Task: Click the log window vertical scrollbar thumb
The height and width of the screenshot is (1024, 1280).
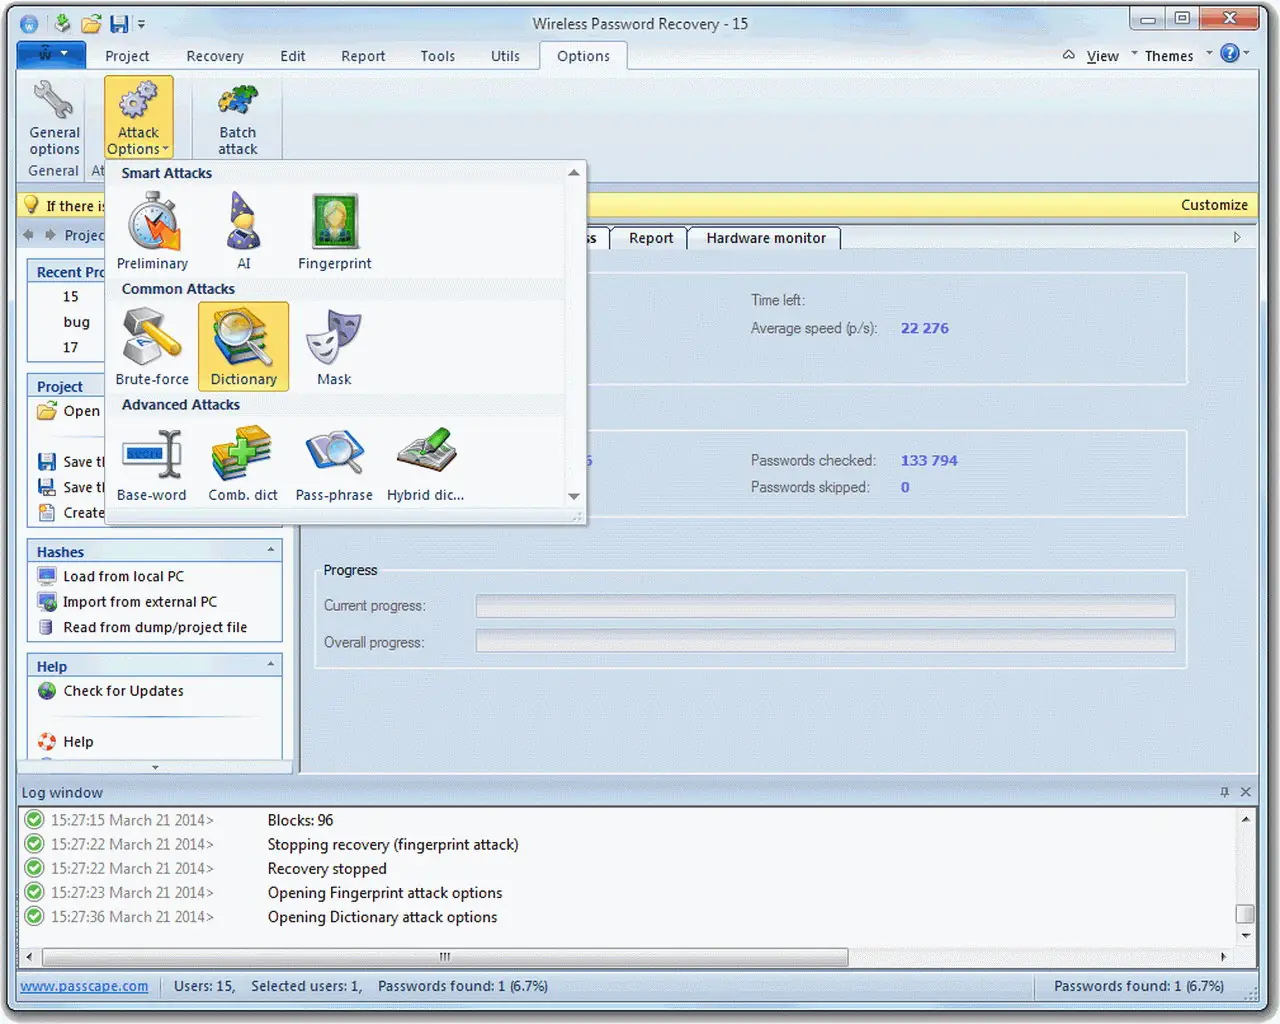Action: 1245,914
